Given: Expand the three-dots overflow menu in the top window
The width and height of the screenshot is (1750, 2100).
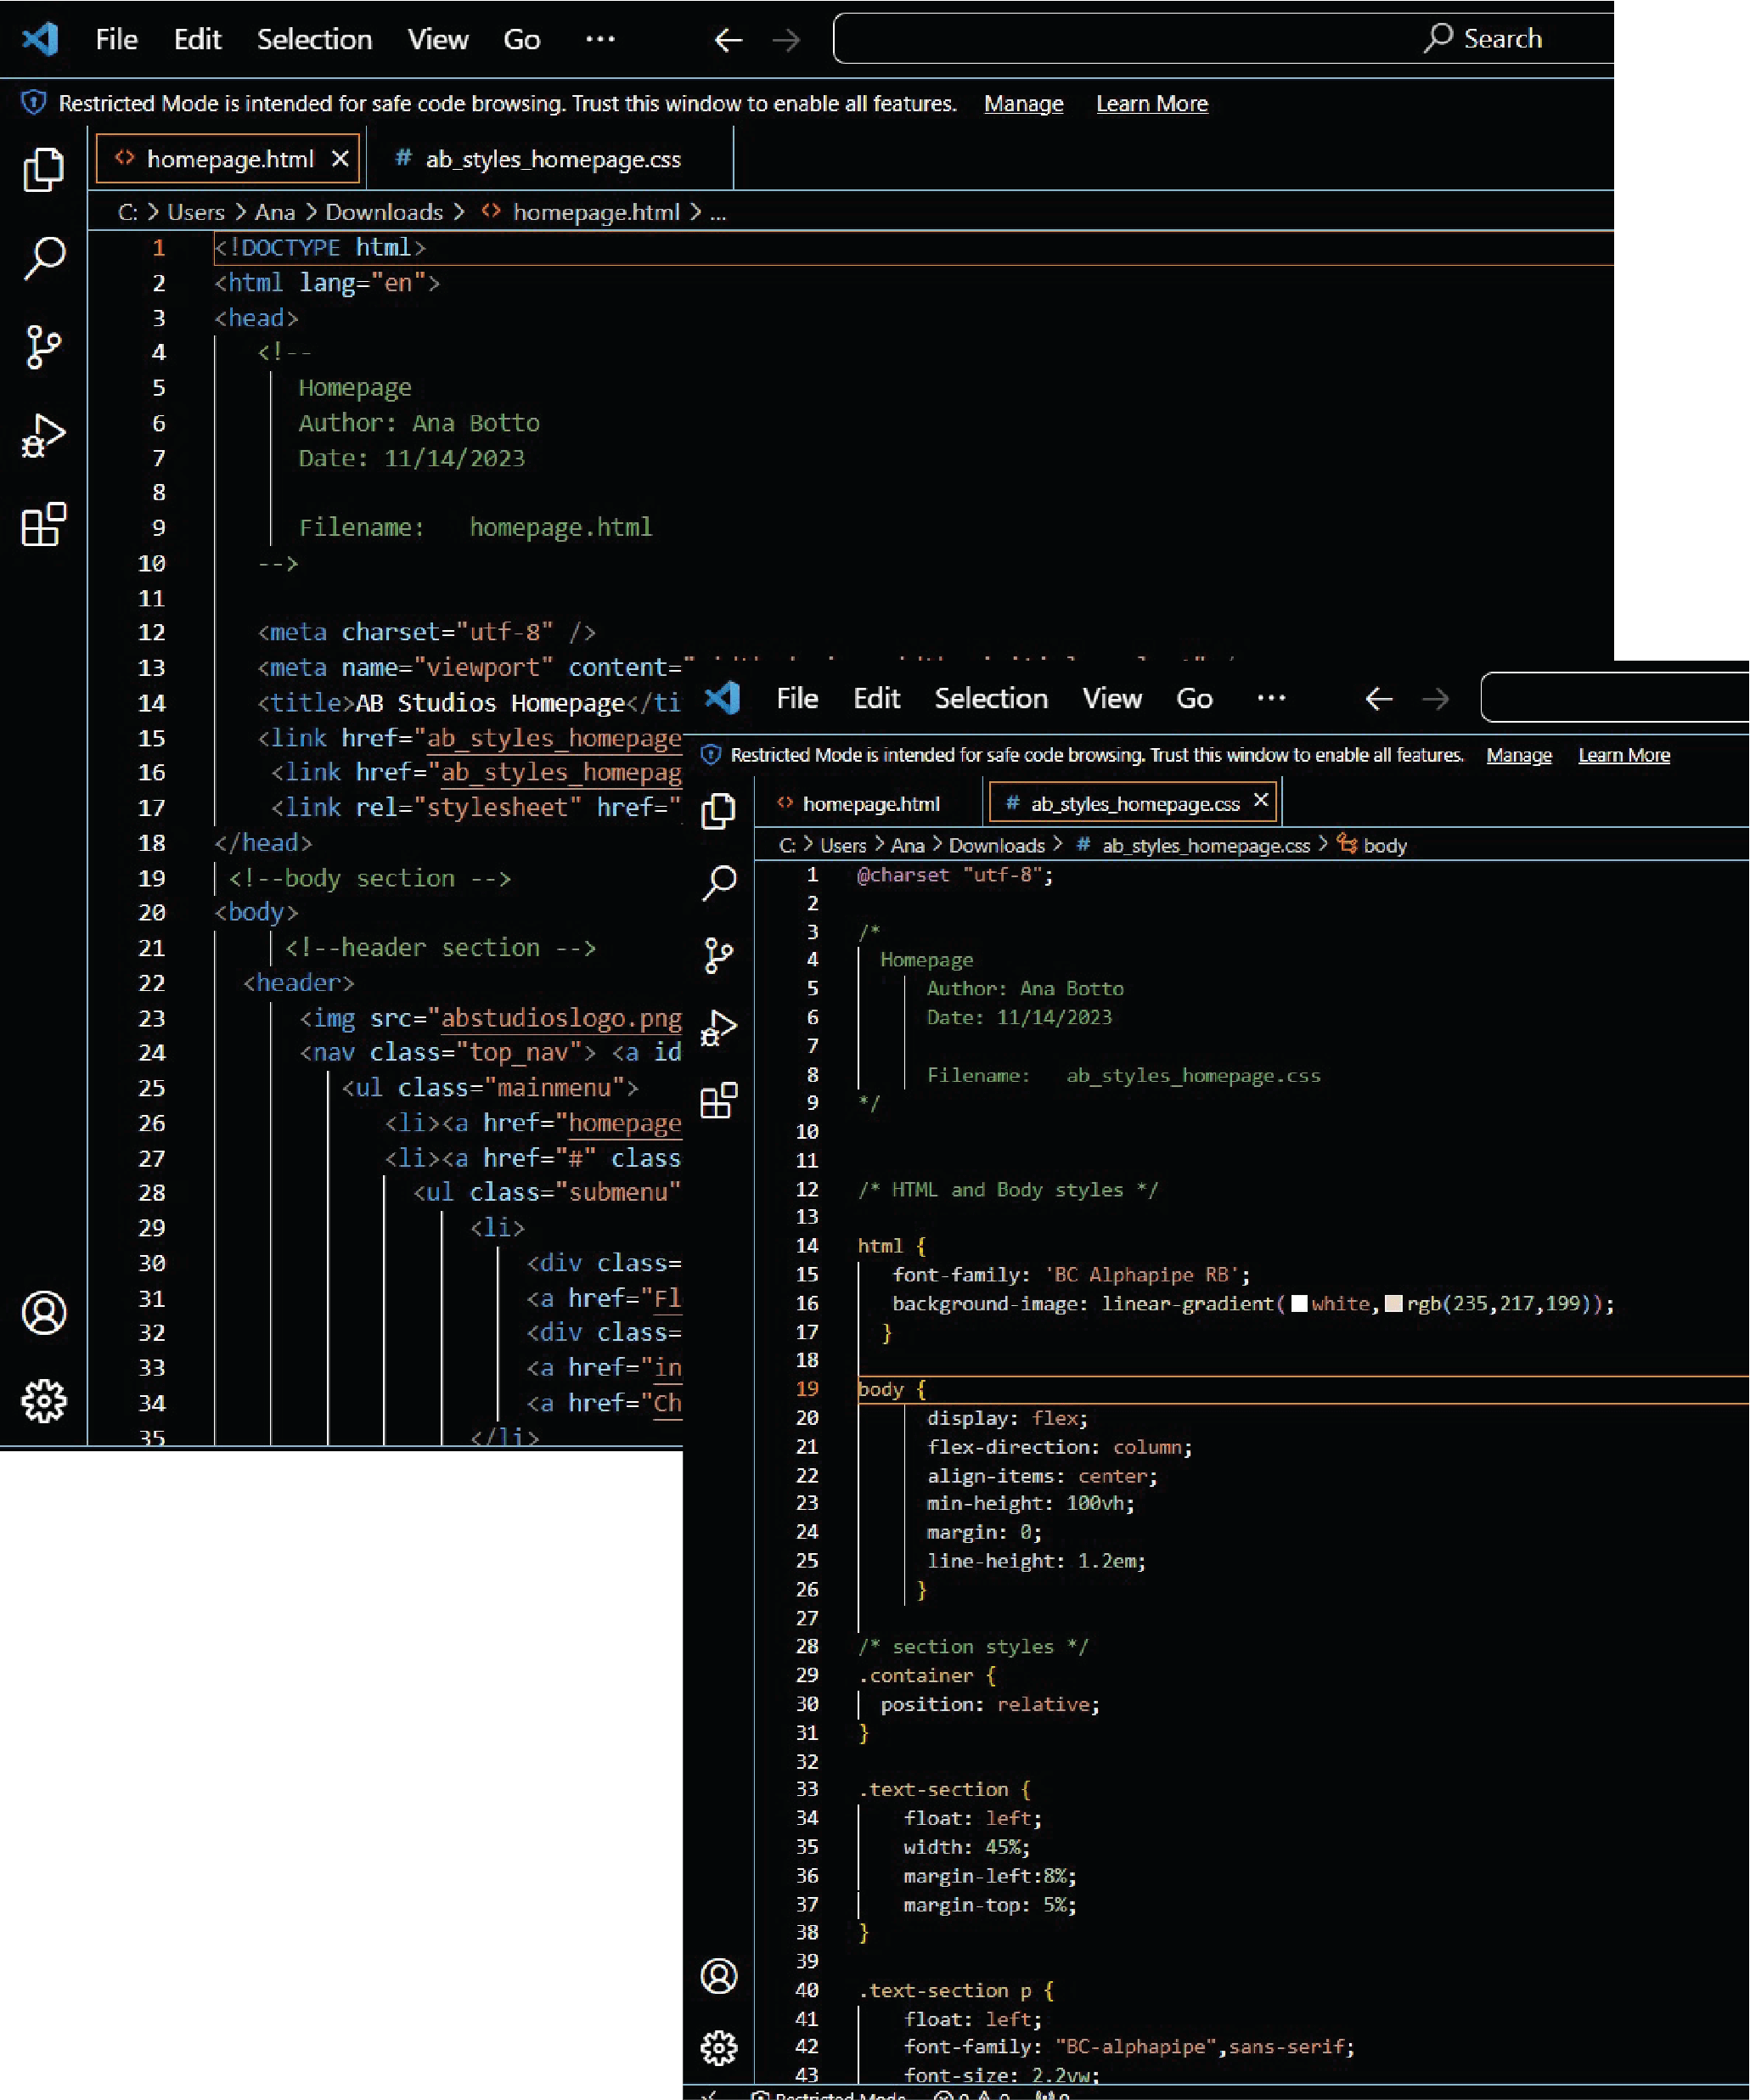Looking at the screenshot, I should pyautogui.click(x=600, y=39).
